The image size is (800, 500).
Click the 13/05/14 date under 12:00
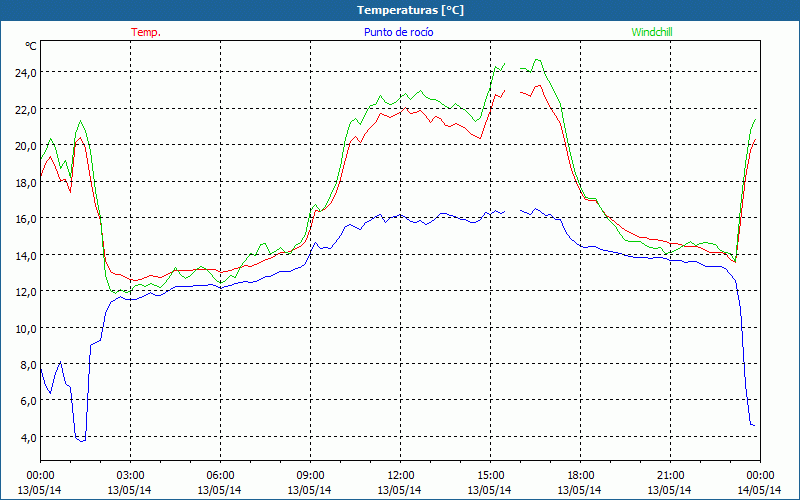tap(399, 490)
